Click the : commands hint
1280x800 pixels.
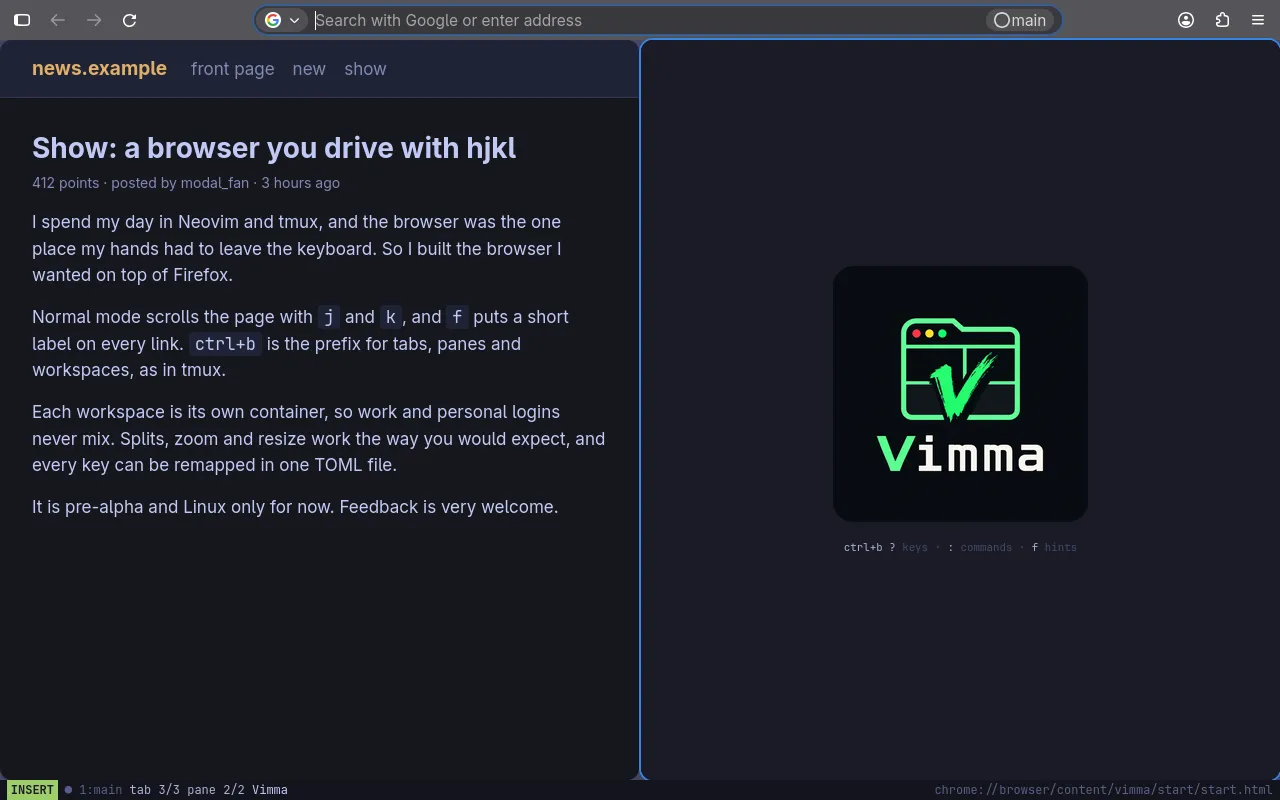click(x=980, y=547)
